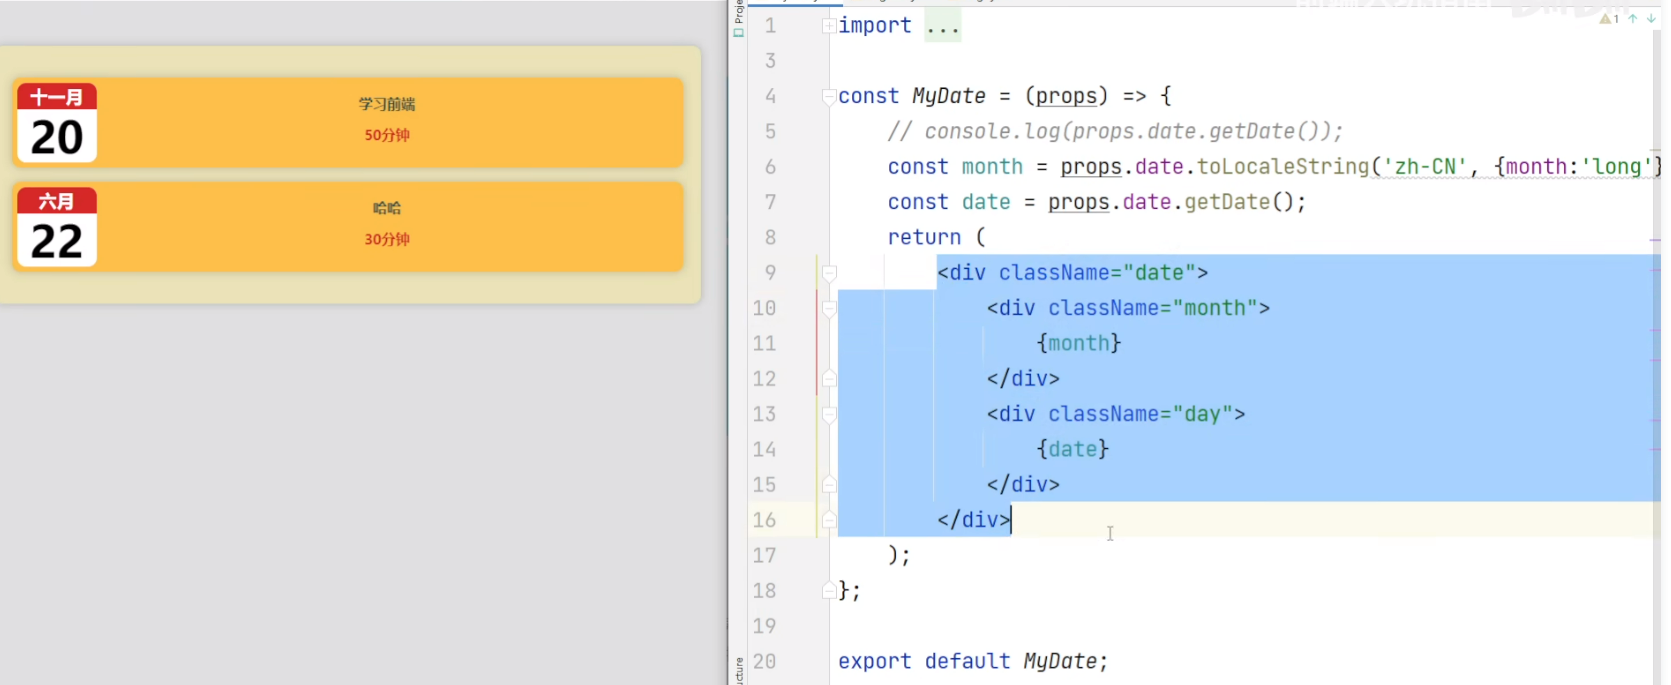Click 'getDate' on line 7
1671x685 pixels.
(x=1227, y=202)
